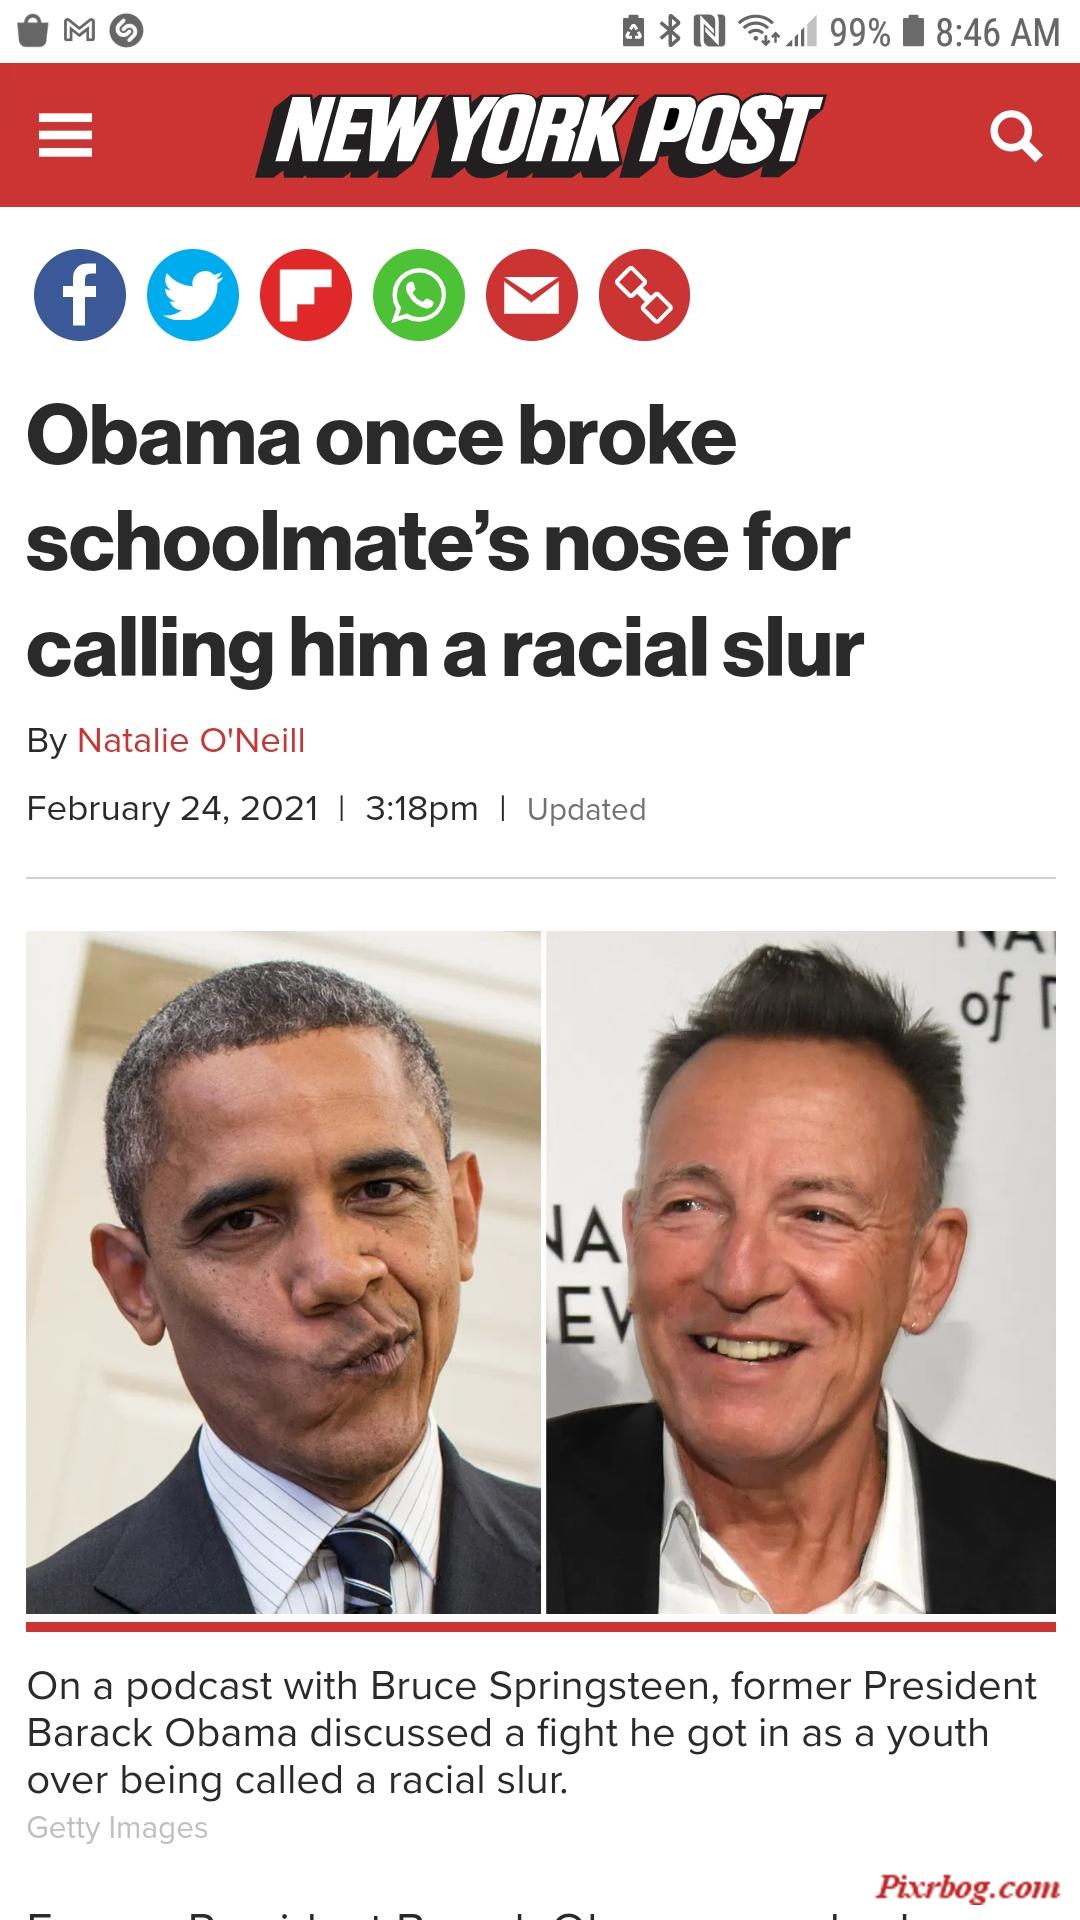Tap the article headline about Obama
The height and width of the screenshot is (1920, 1080).
445,542
